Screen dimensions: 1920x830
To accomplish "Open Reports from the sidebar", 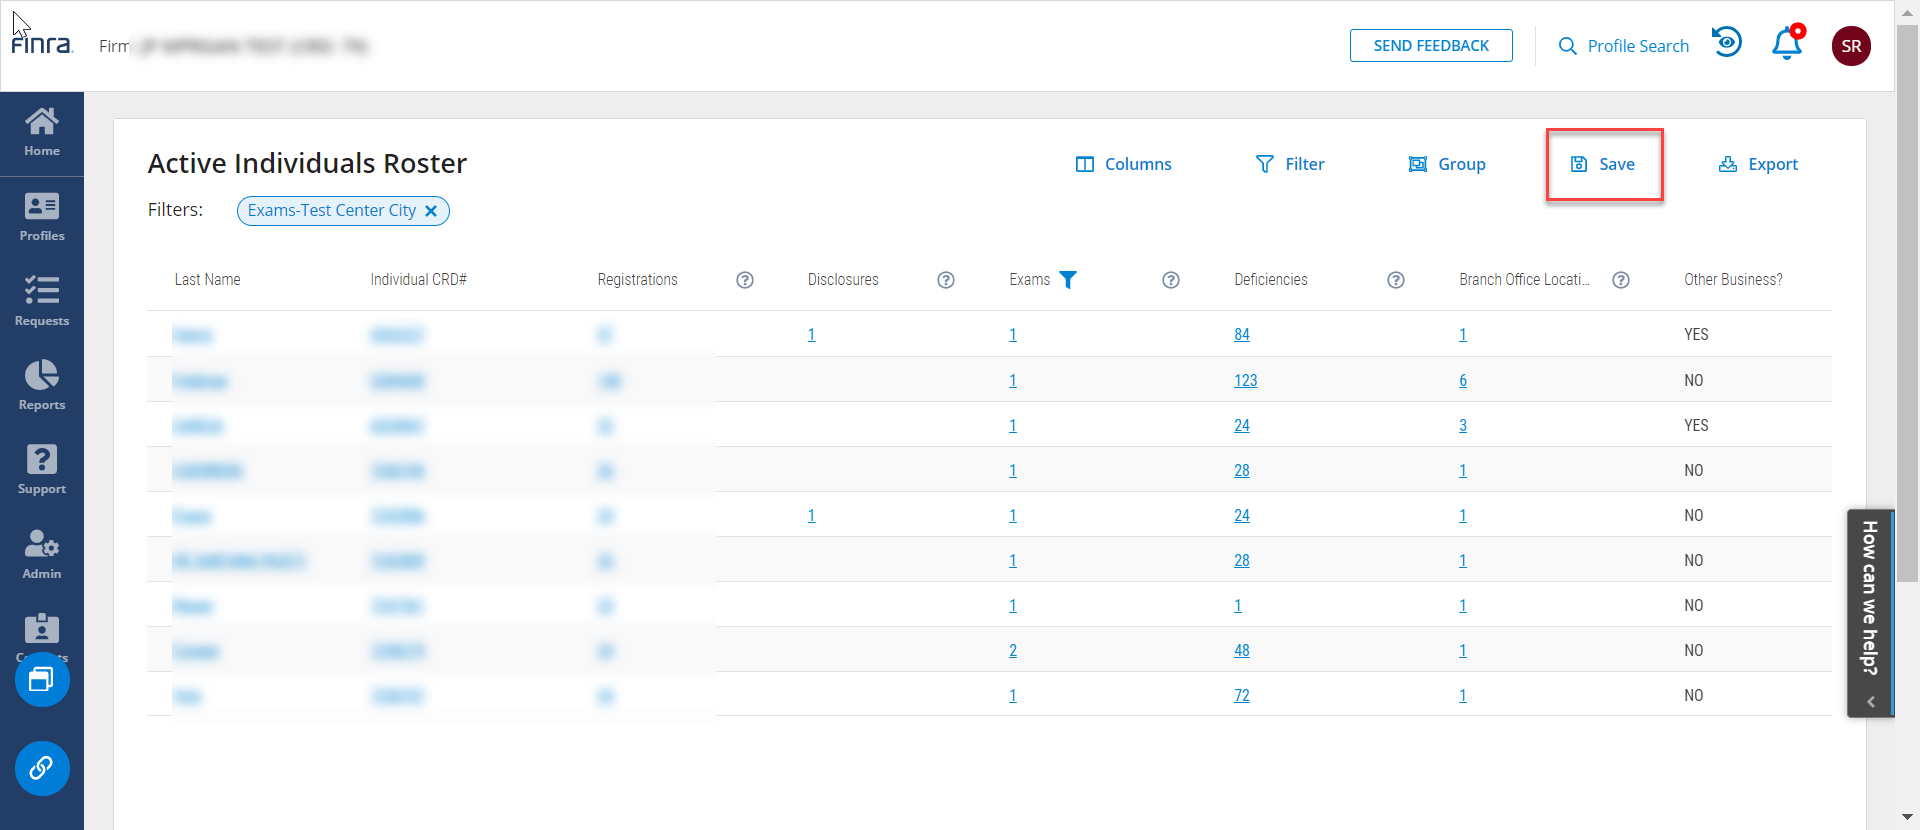I will coord(42,386).
